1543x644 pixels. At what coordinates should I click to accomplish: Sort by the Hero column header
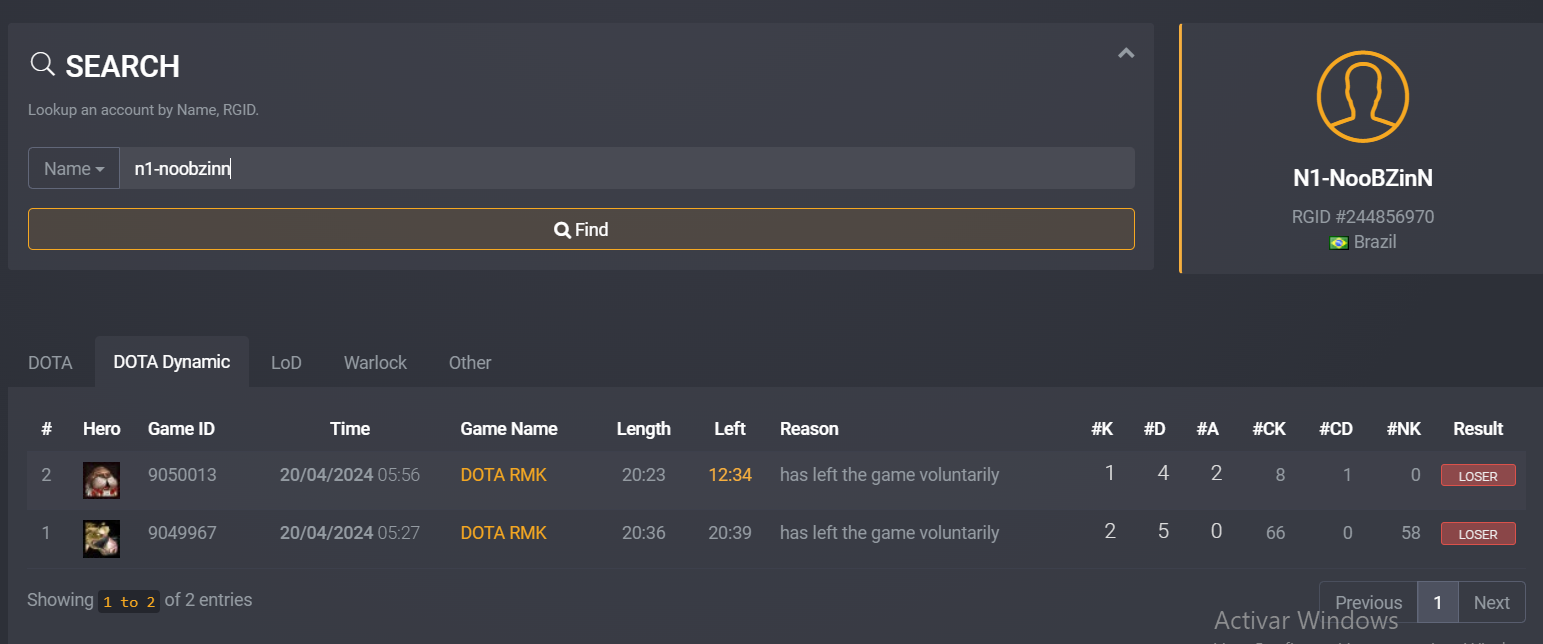[x=102, y=429]
